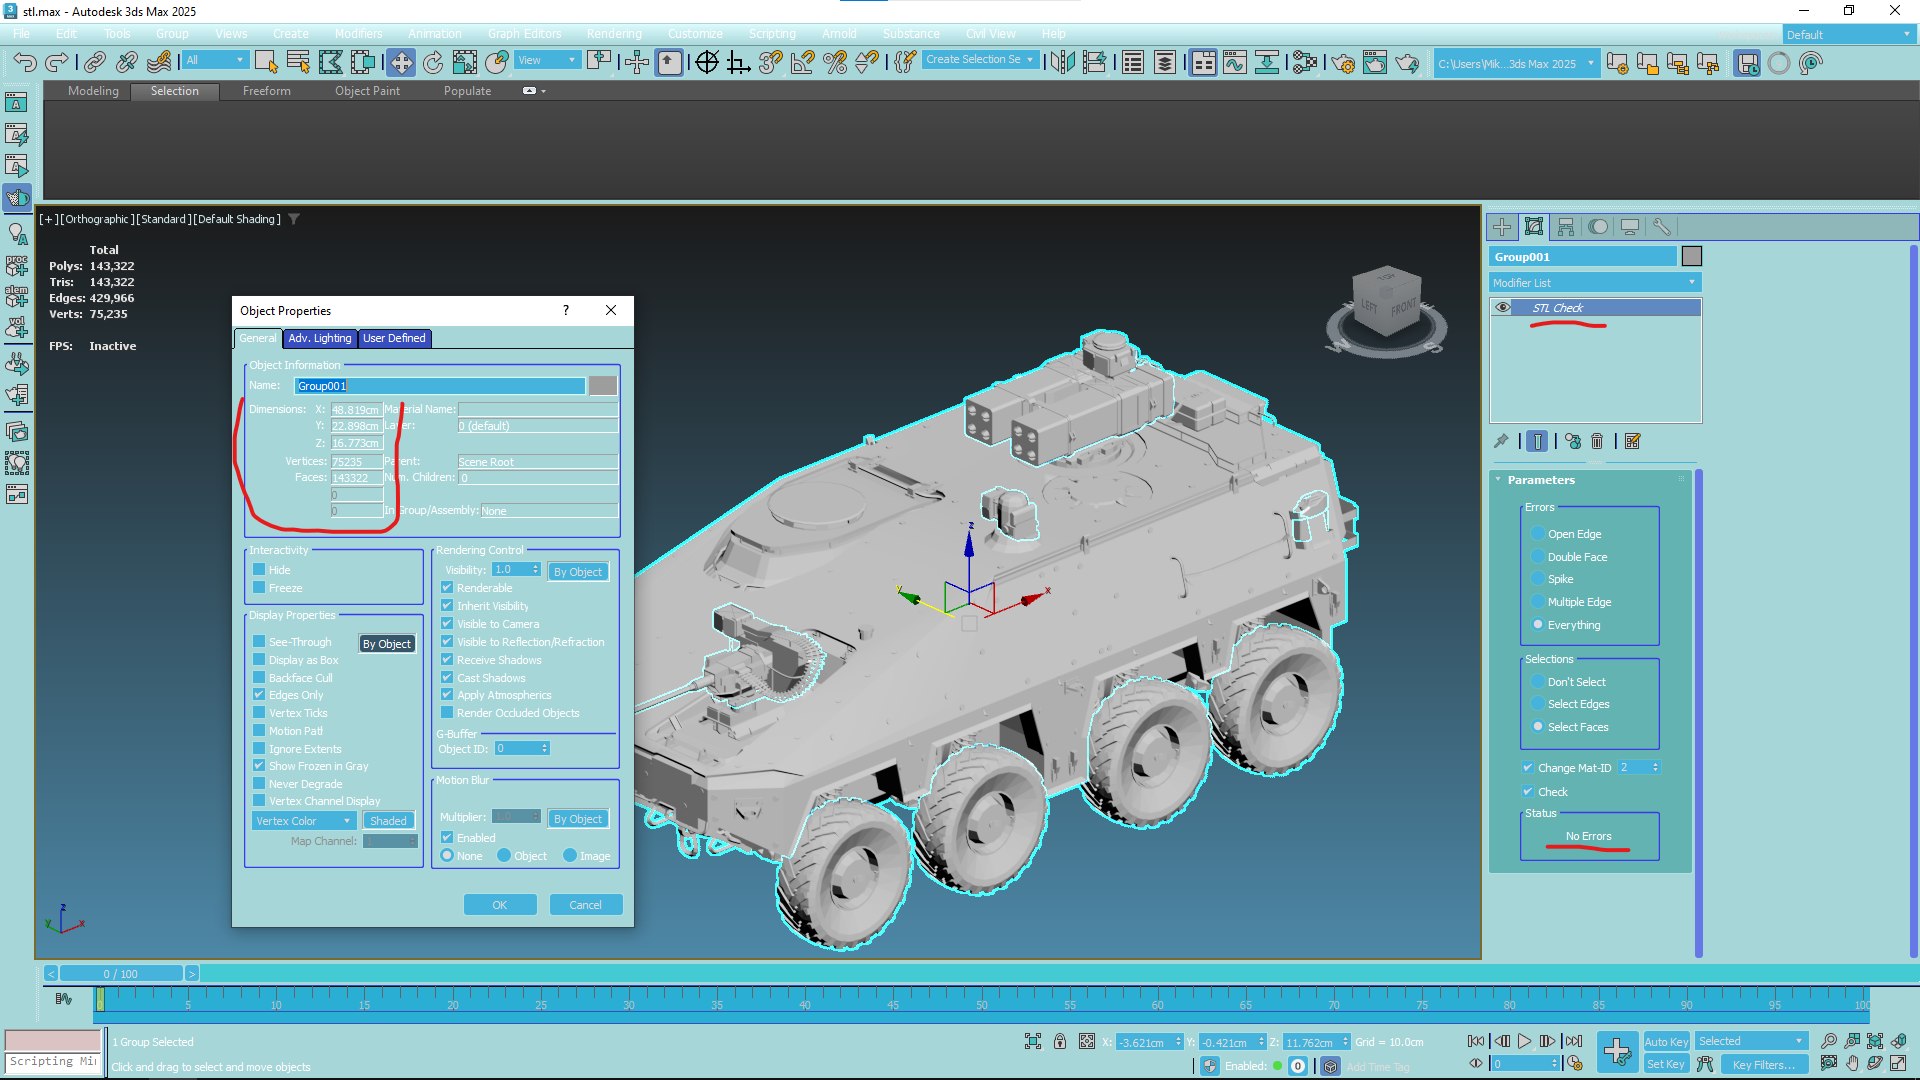
Task: Uncheck the Cast Shadows checkbox
Action: point(447,678)
